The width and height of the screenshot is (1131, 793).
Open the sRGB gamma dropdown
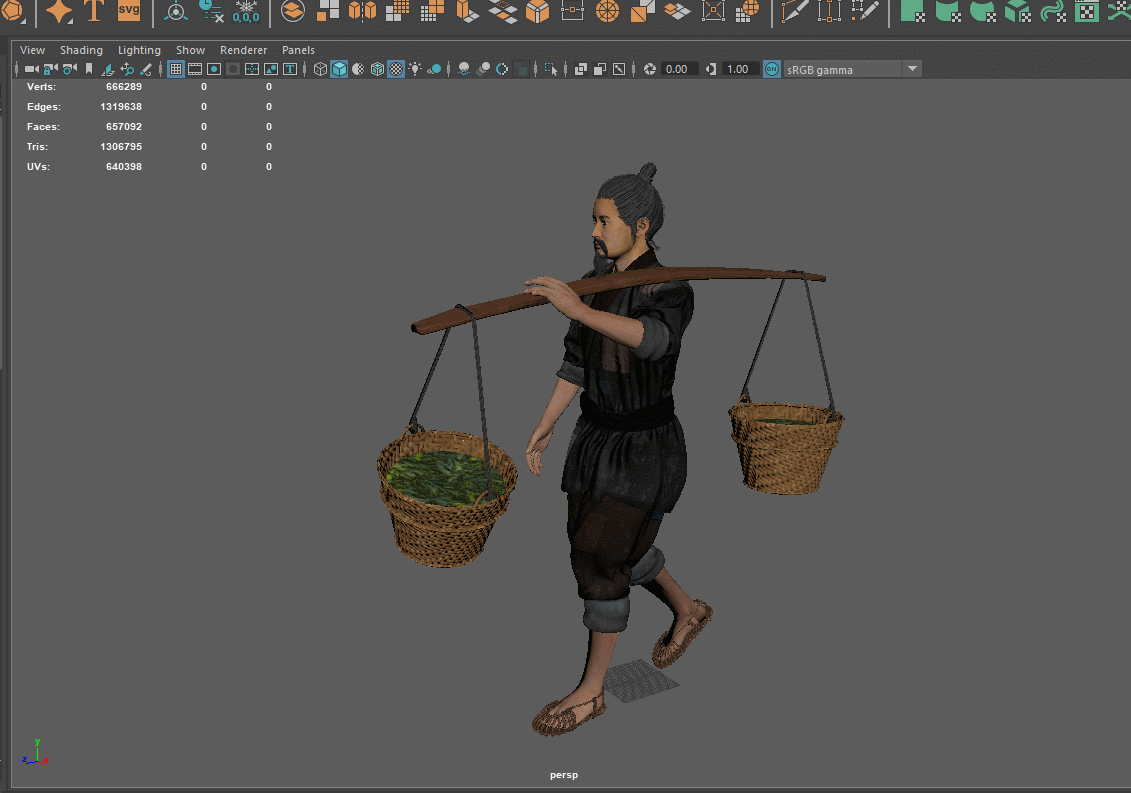pyautogui.click(x=911, y=69)
